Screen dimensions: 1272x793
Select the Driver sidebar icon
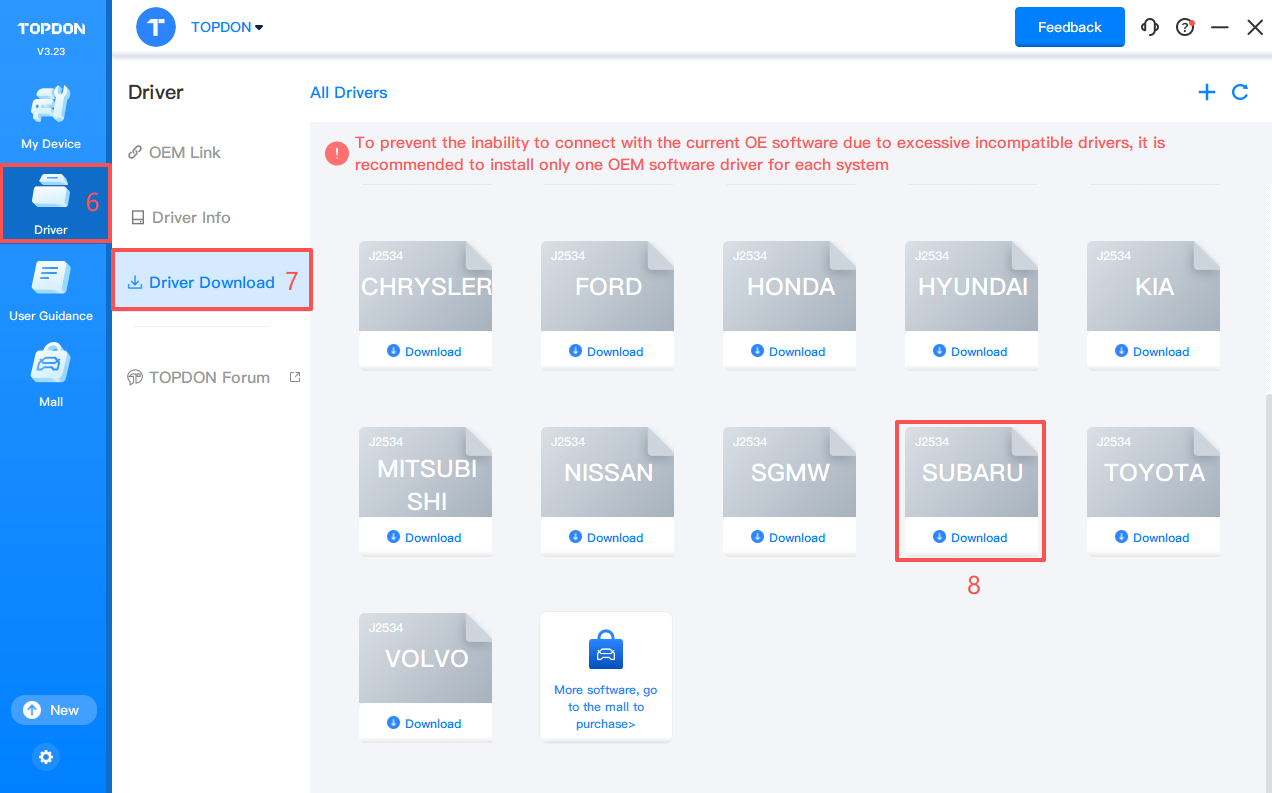(51, 203)
